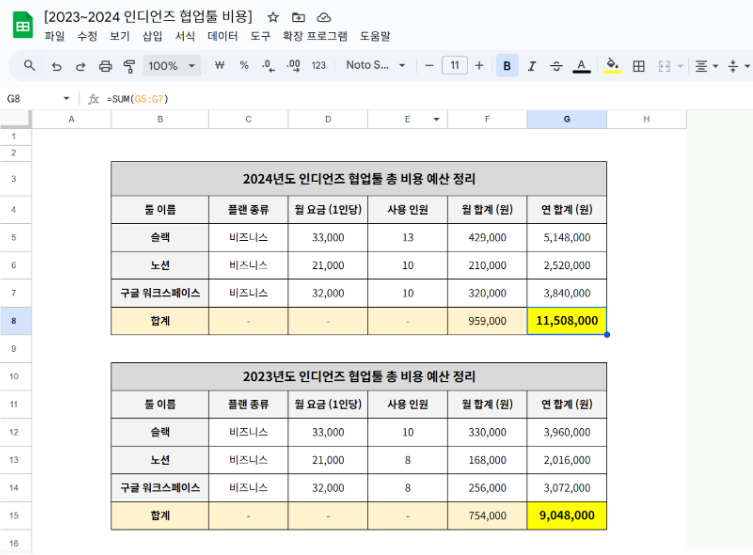This screenshot has width=753, height=555.
Task: Select row 8 header
Action: click(14, 321)
